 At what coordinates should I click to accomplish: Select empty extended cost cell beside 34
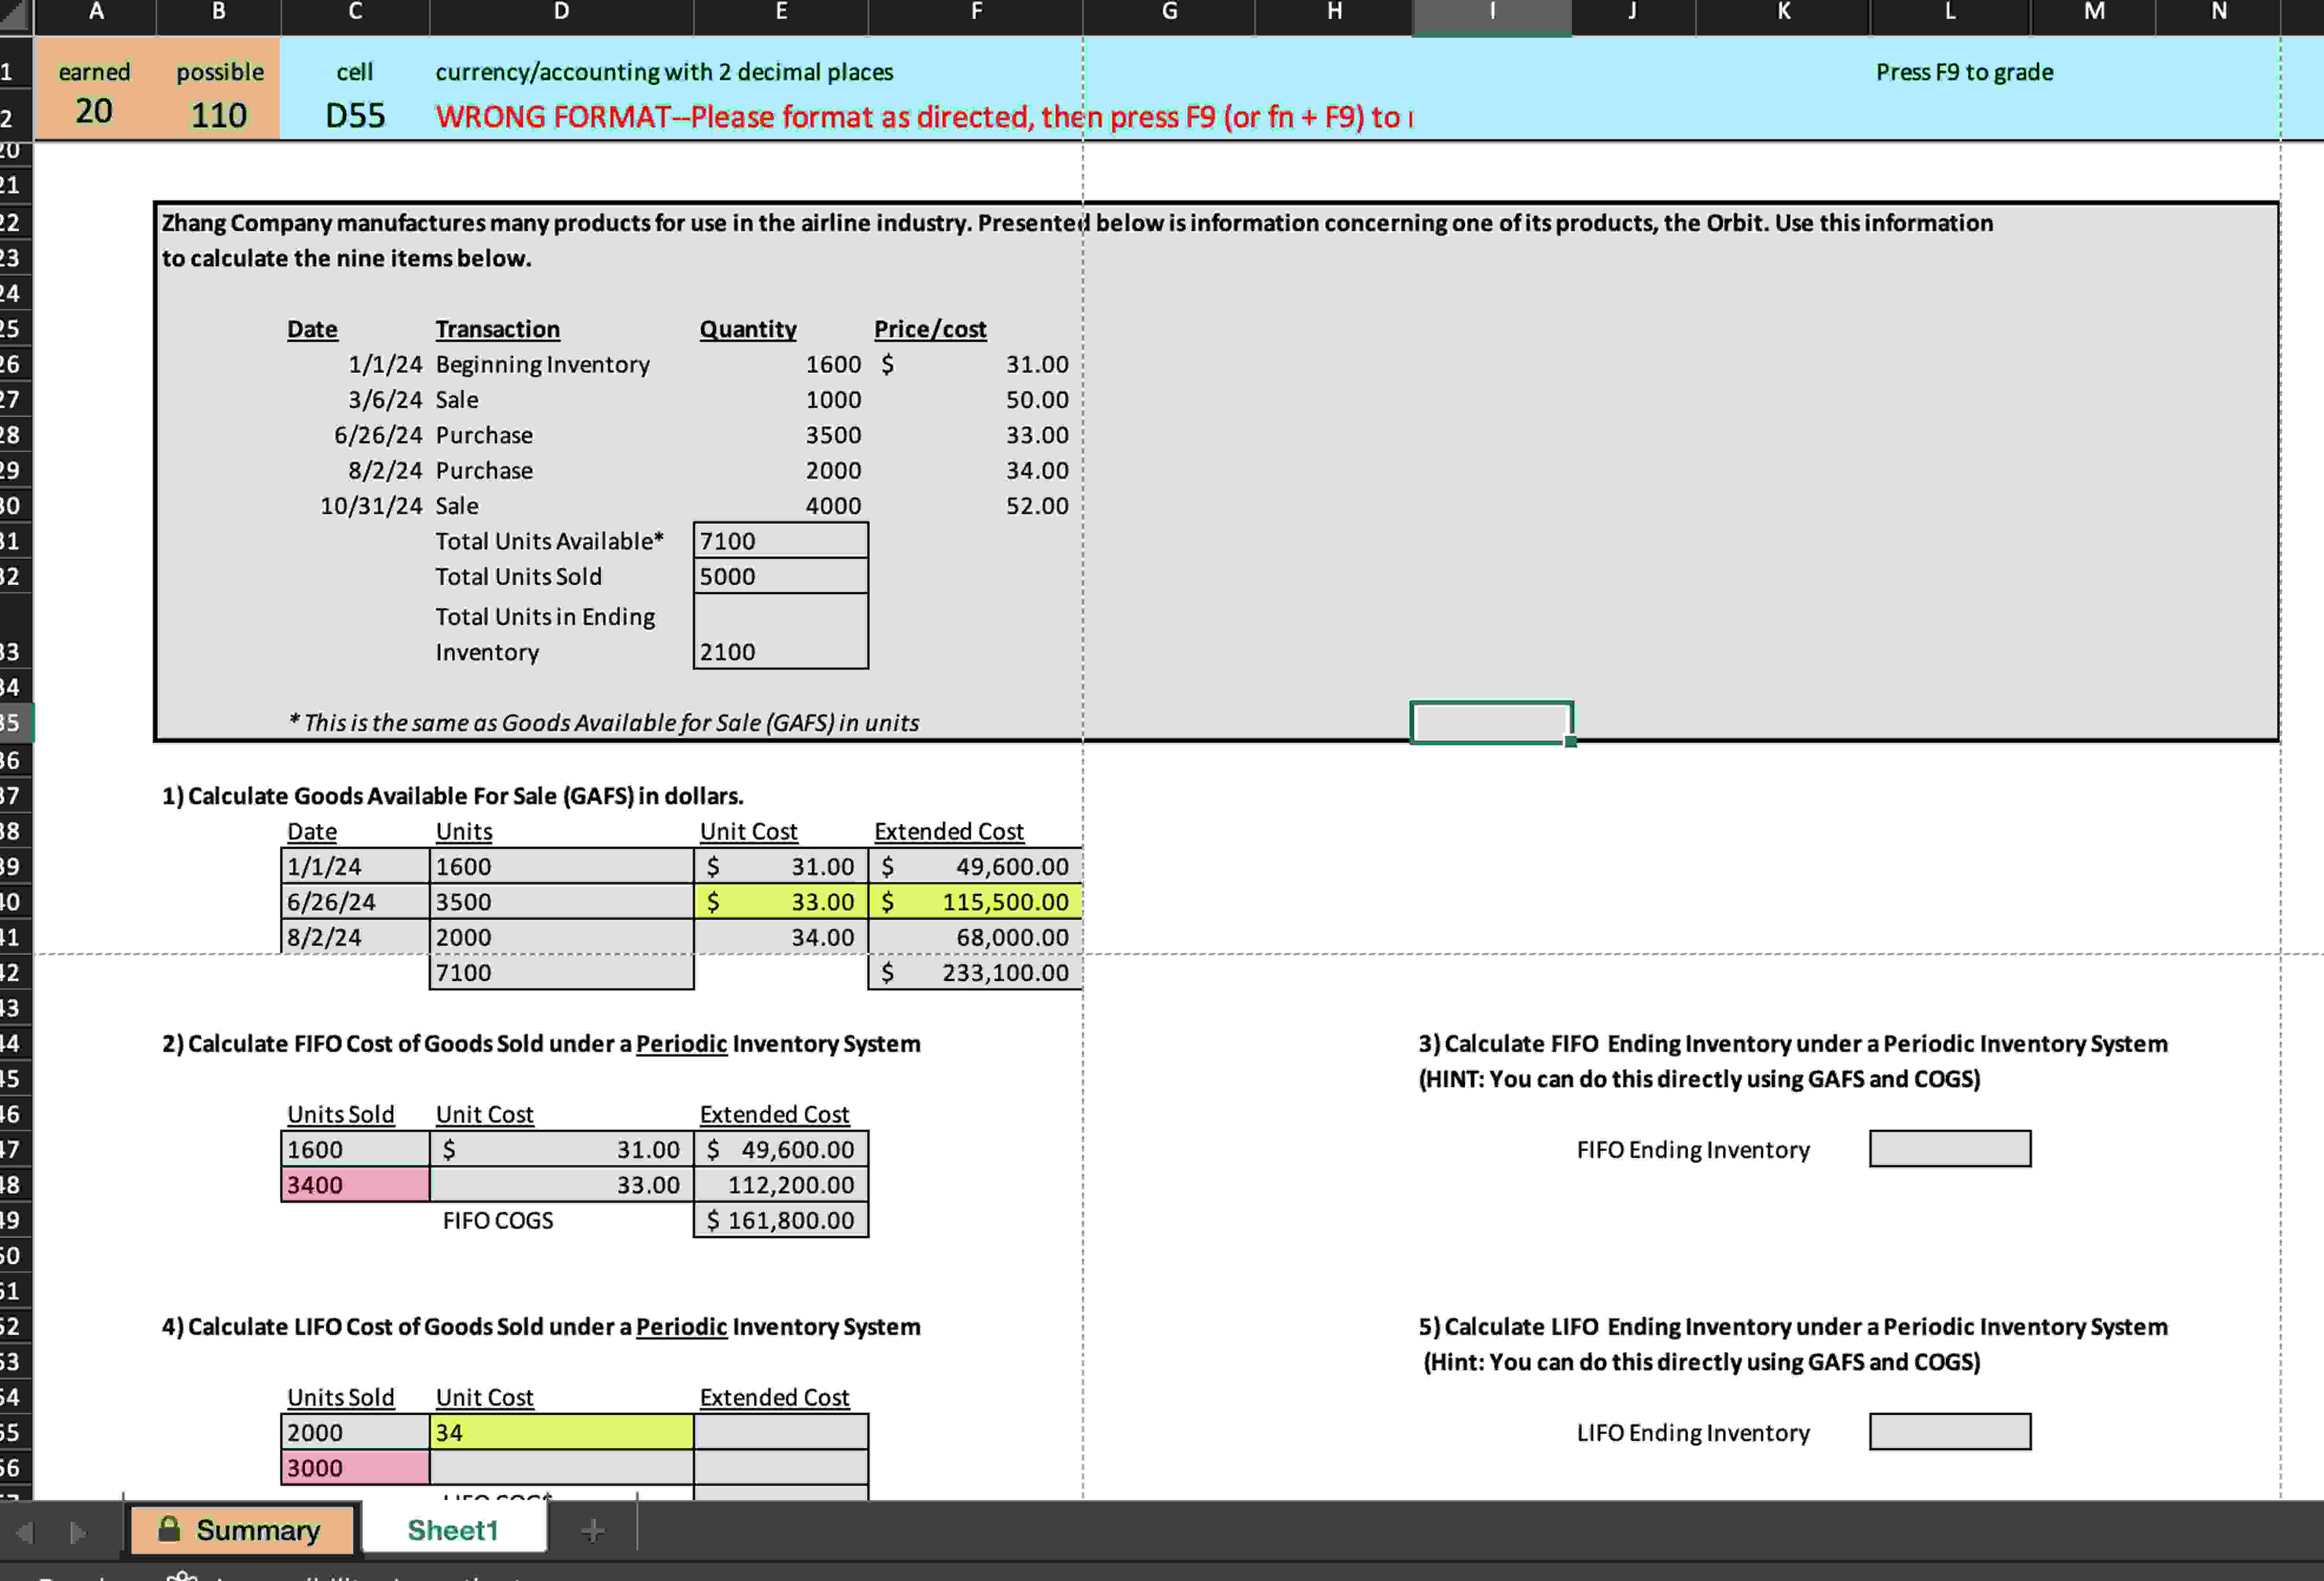780,1432
